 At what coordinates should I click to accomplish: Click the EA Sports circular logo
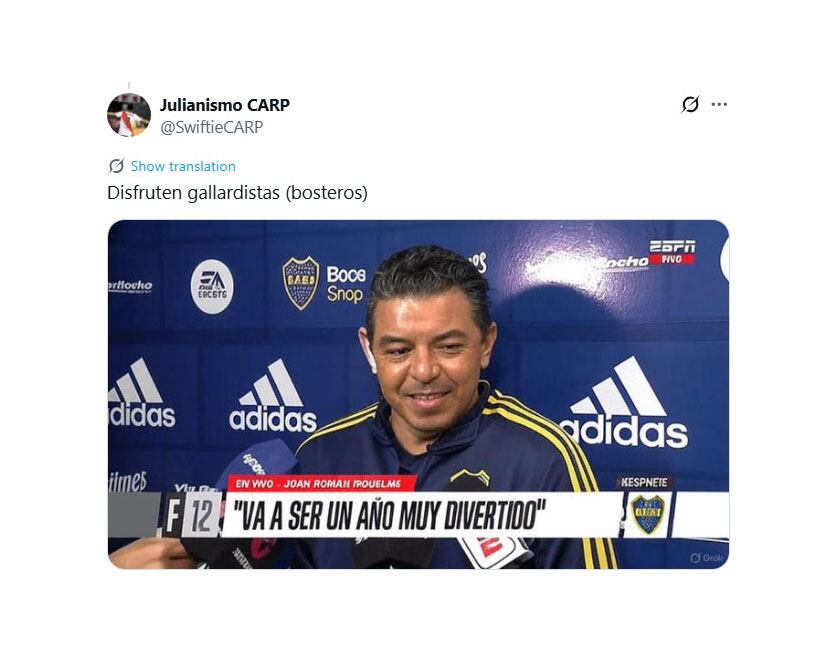212,286
